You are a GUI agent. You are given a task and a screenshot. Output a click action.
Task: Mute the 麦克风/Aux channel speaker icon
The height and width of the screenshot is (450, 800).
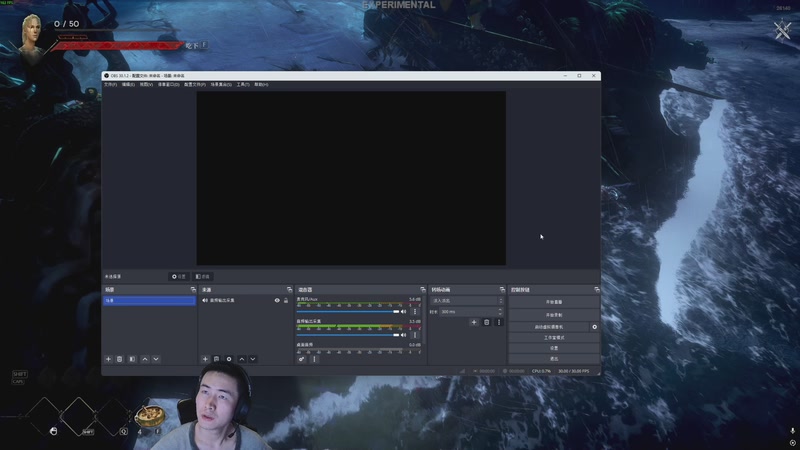coord(404,311)
